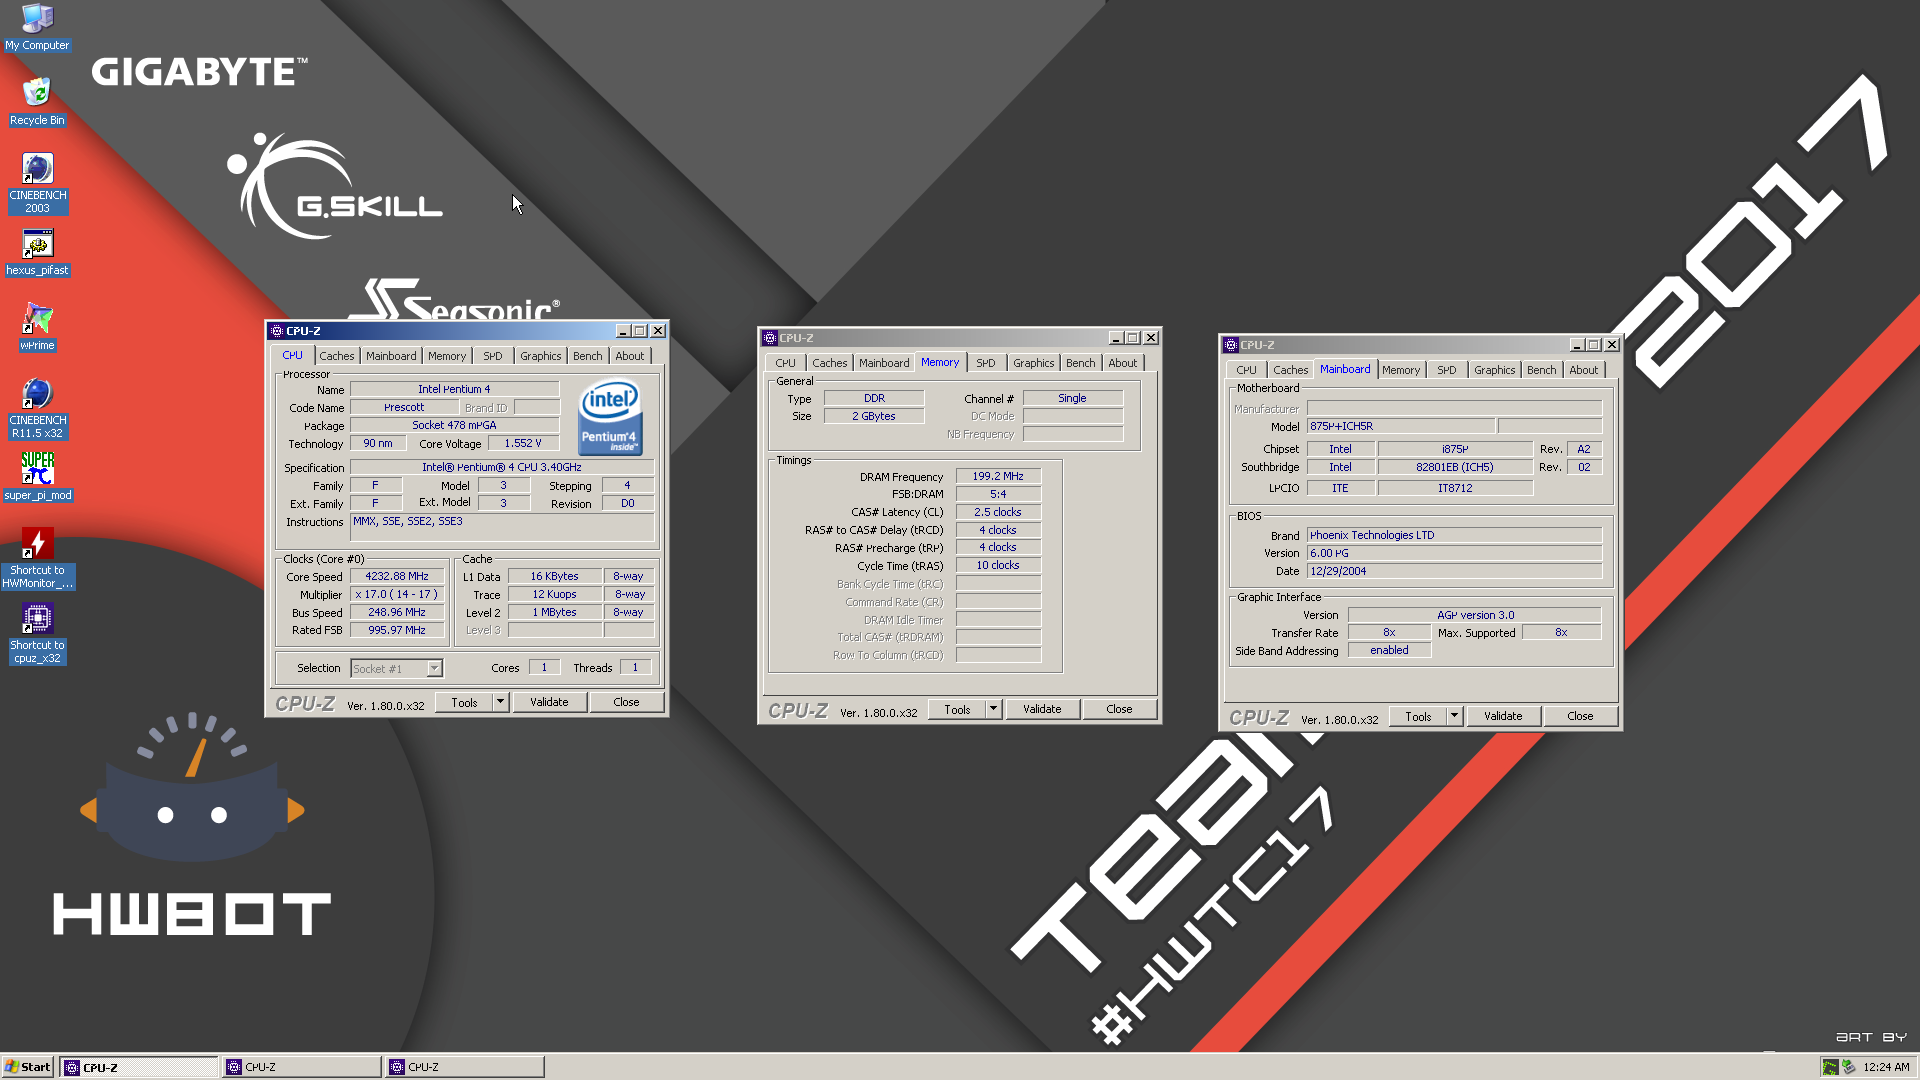Click the taskbar clock 12:24 AM
Viewport: 1920px width, 1080px height.
(1886, 1067)
